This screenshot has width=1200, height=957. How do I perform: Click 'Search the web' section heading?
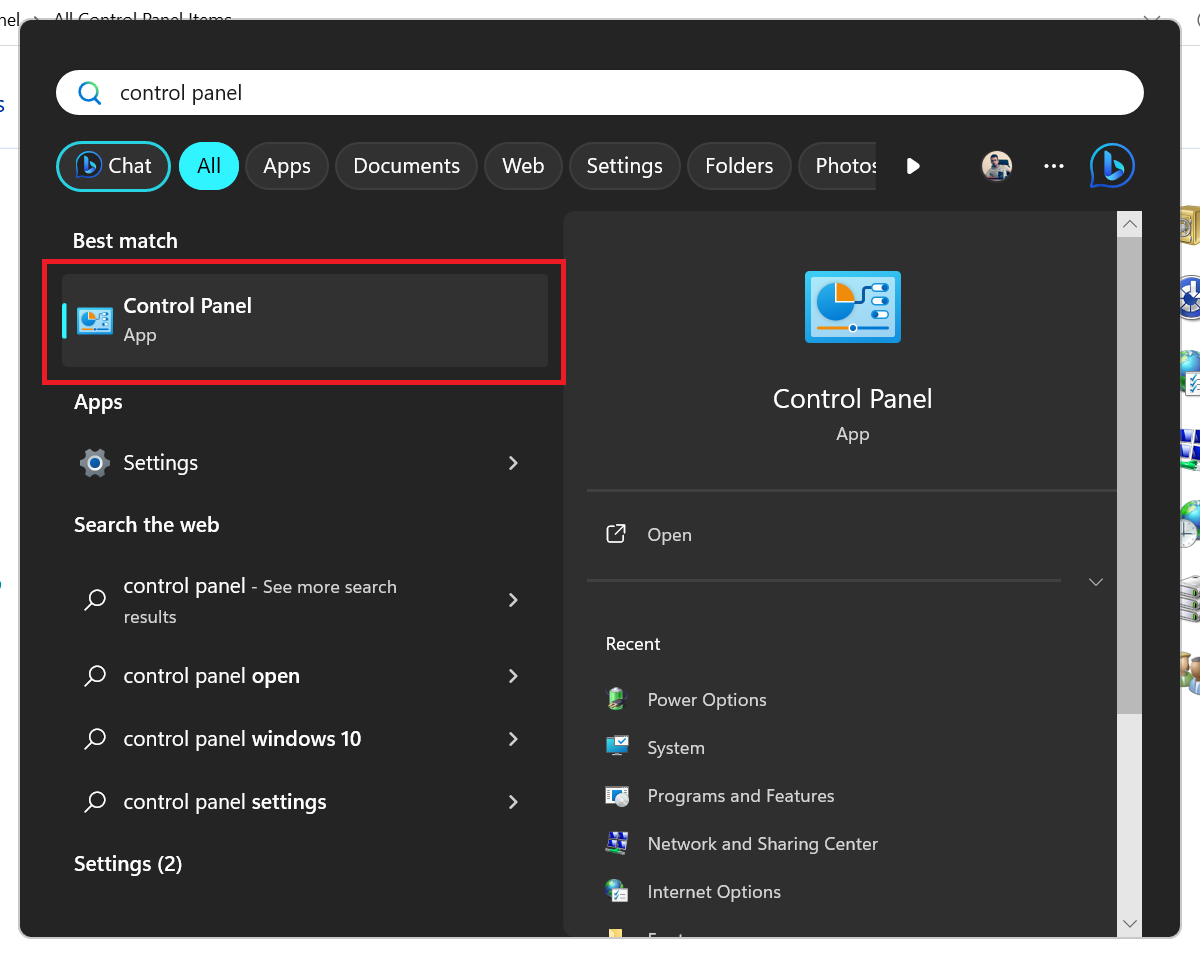pos(146,525)
